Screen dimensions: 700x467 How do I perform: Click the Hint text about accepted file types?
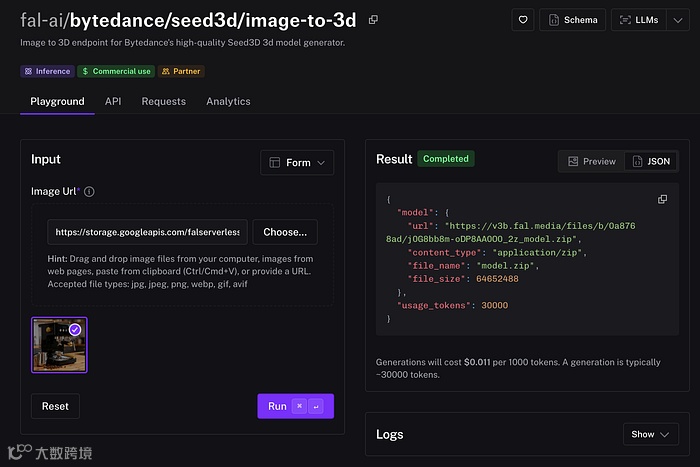pos(180,271)
